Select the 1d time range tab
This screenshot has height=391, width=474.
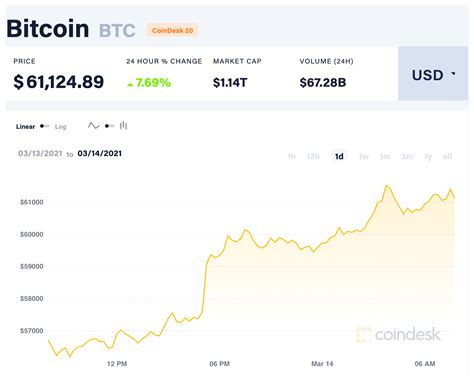339,156
